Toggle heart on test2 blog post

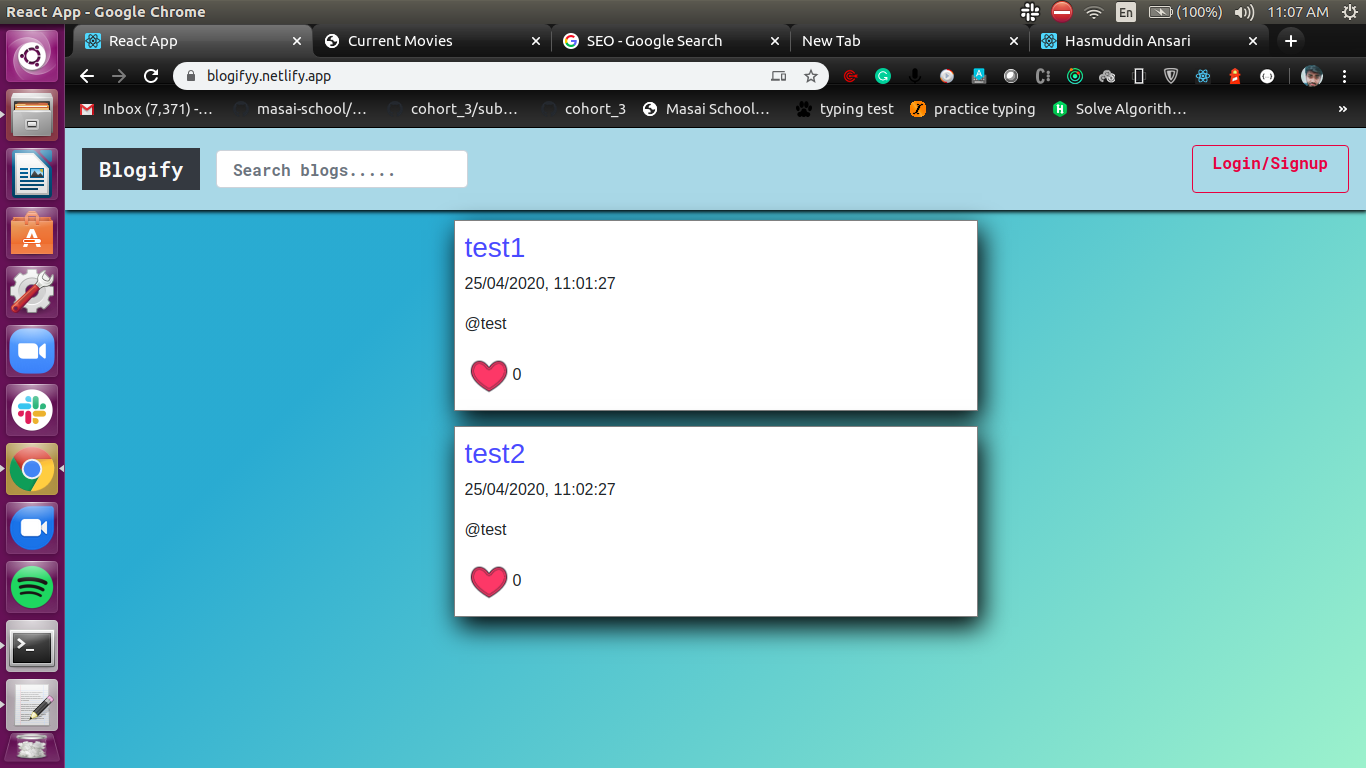coord(488,581)
